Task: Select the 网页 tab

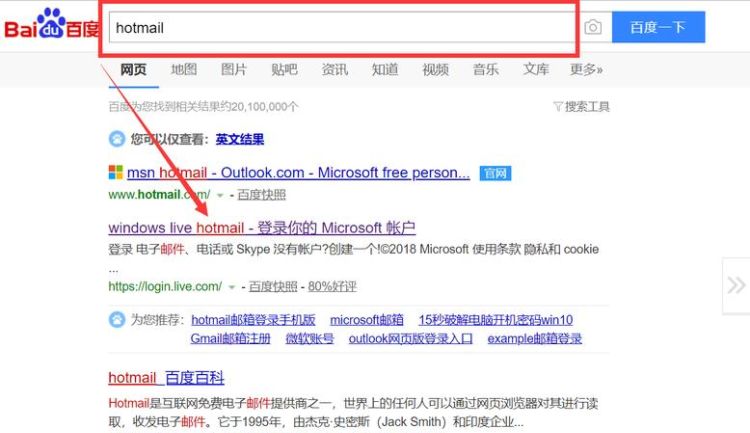Action: 133,70
